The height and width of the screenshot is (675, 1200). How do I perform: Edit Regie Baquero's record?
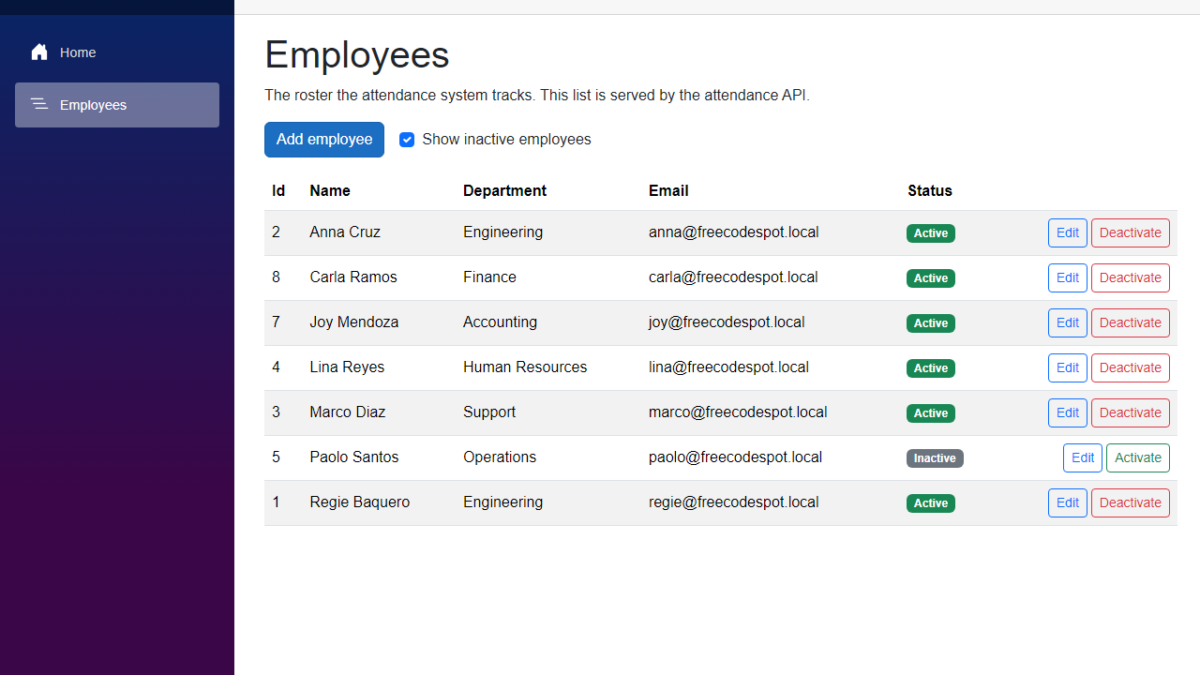1067,503
